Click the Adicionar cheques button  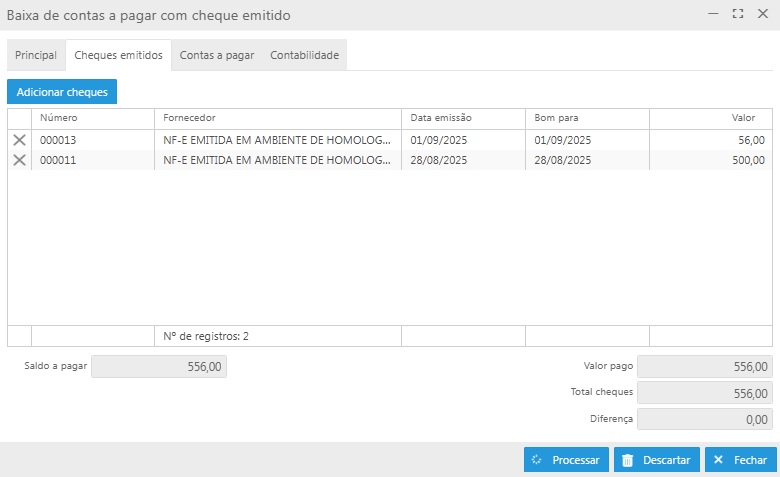coord(62,91)
